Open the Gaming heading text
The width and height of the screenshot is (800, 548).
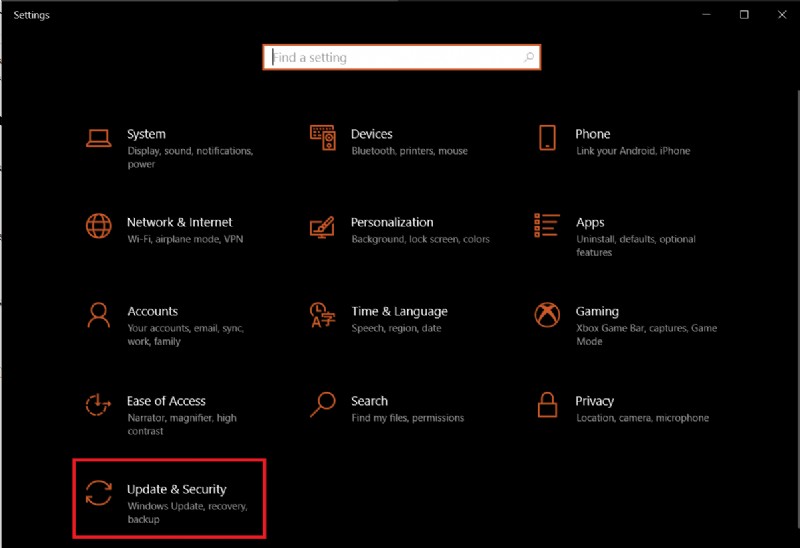pos(597,311)
